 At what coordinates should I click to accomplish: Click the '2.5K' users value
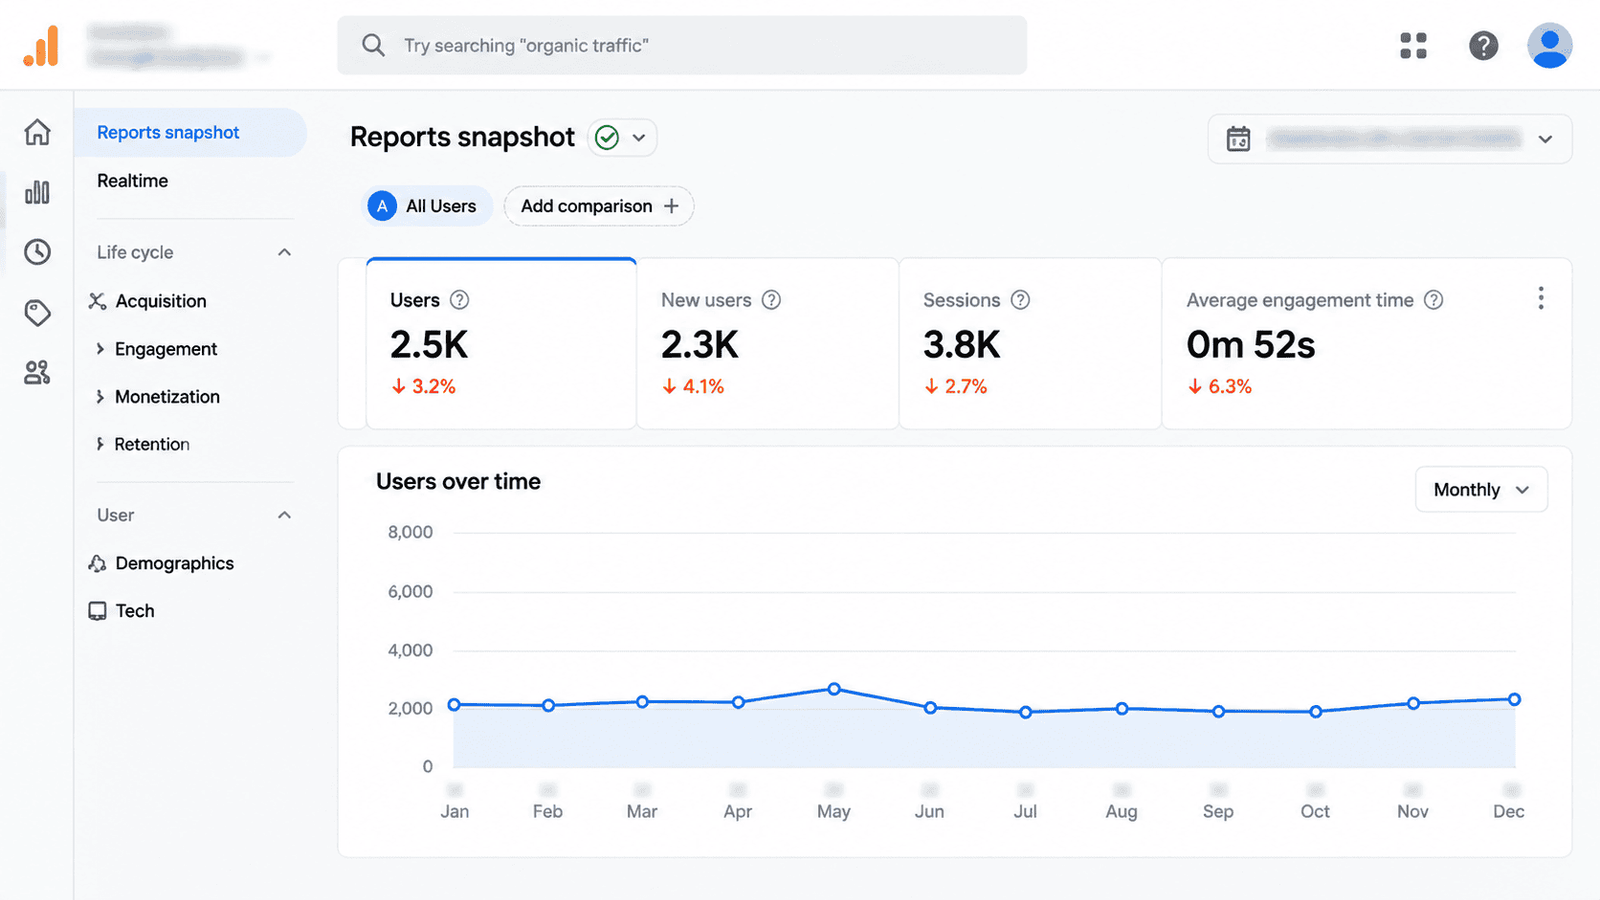tap(429, 345)
